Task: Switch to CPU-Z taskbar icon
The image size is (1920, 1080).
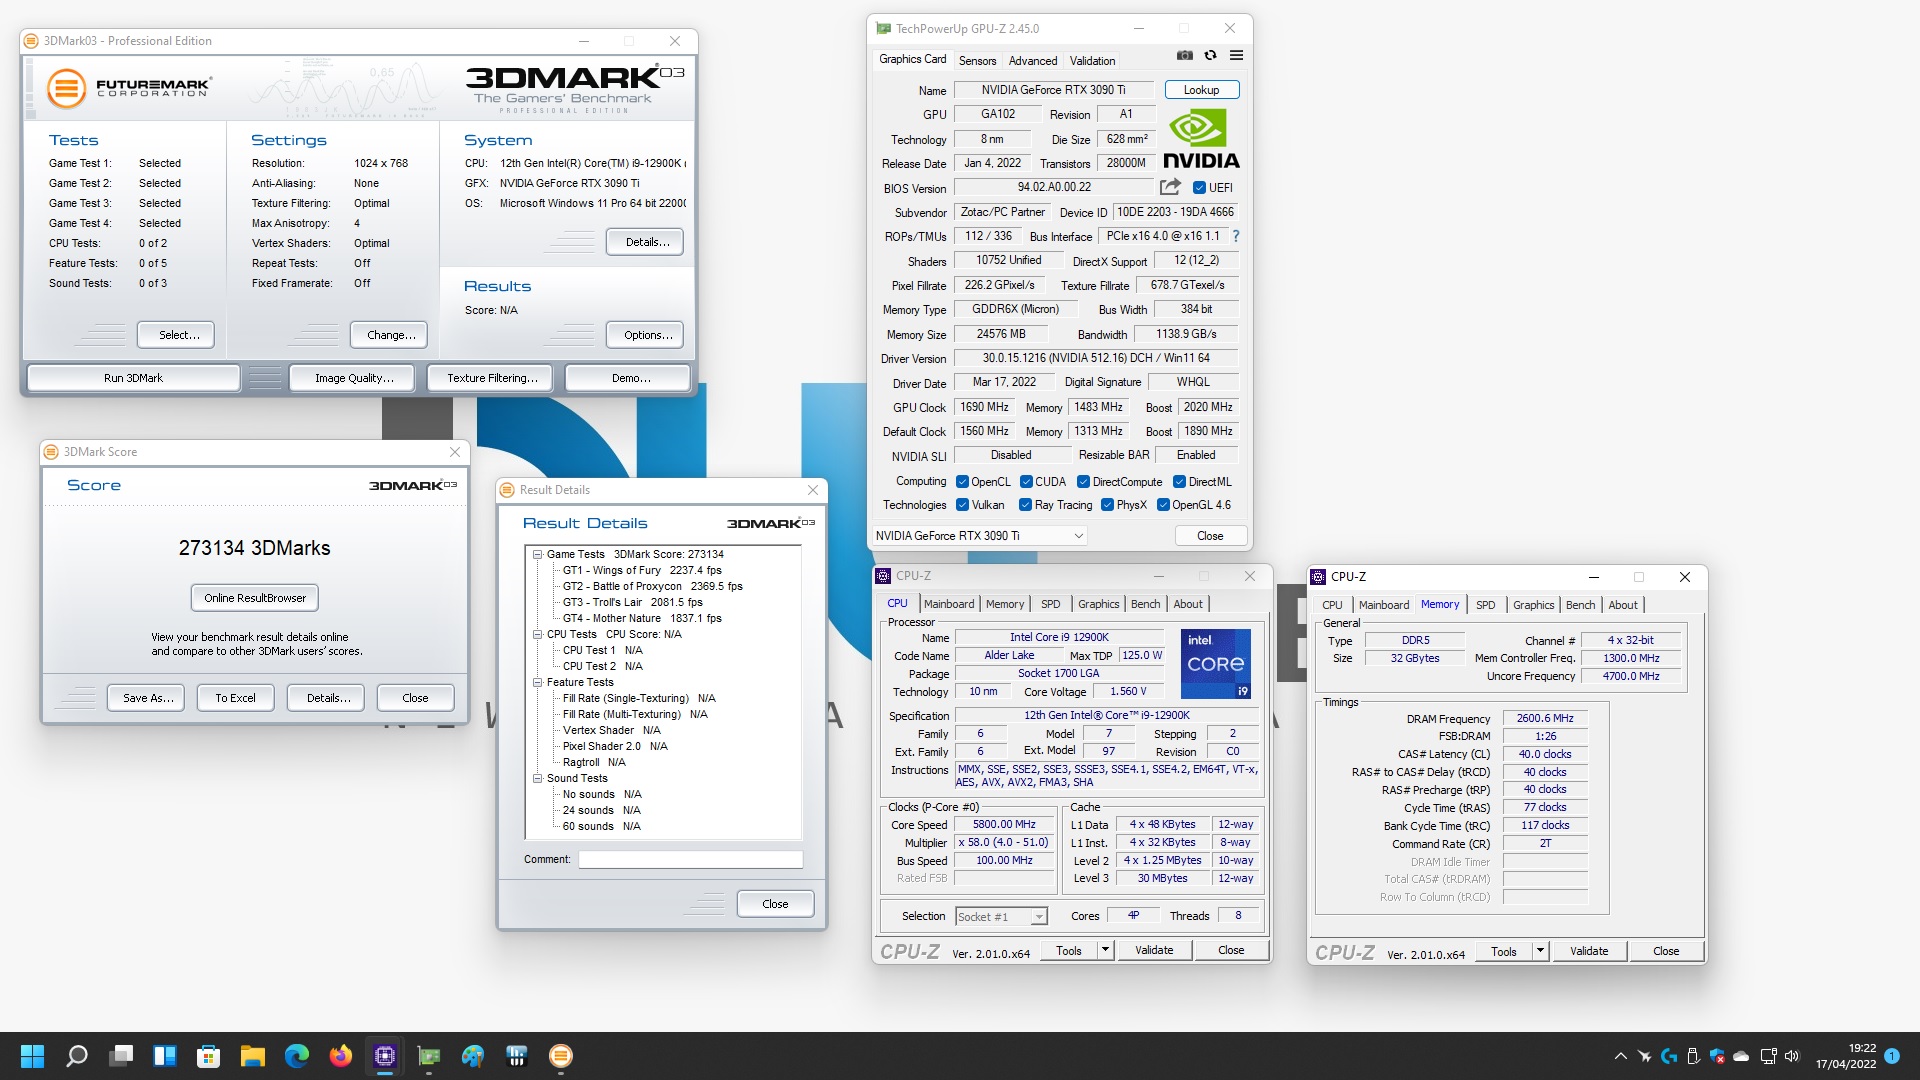Action: coord(385,1056)
